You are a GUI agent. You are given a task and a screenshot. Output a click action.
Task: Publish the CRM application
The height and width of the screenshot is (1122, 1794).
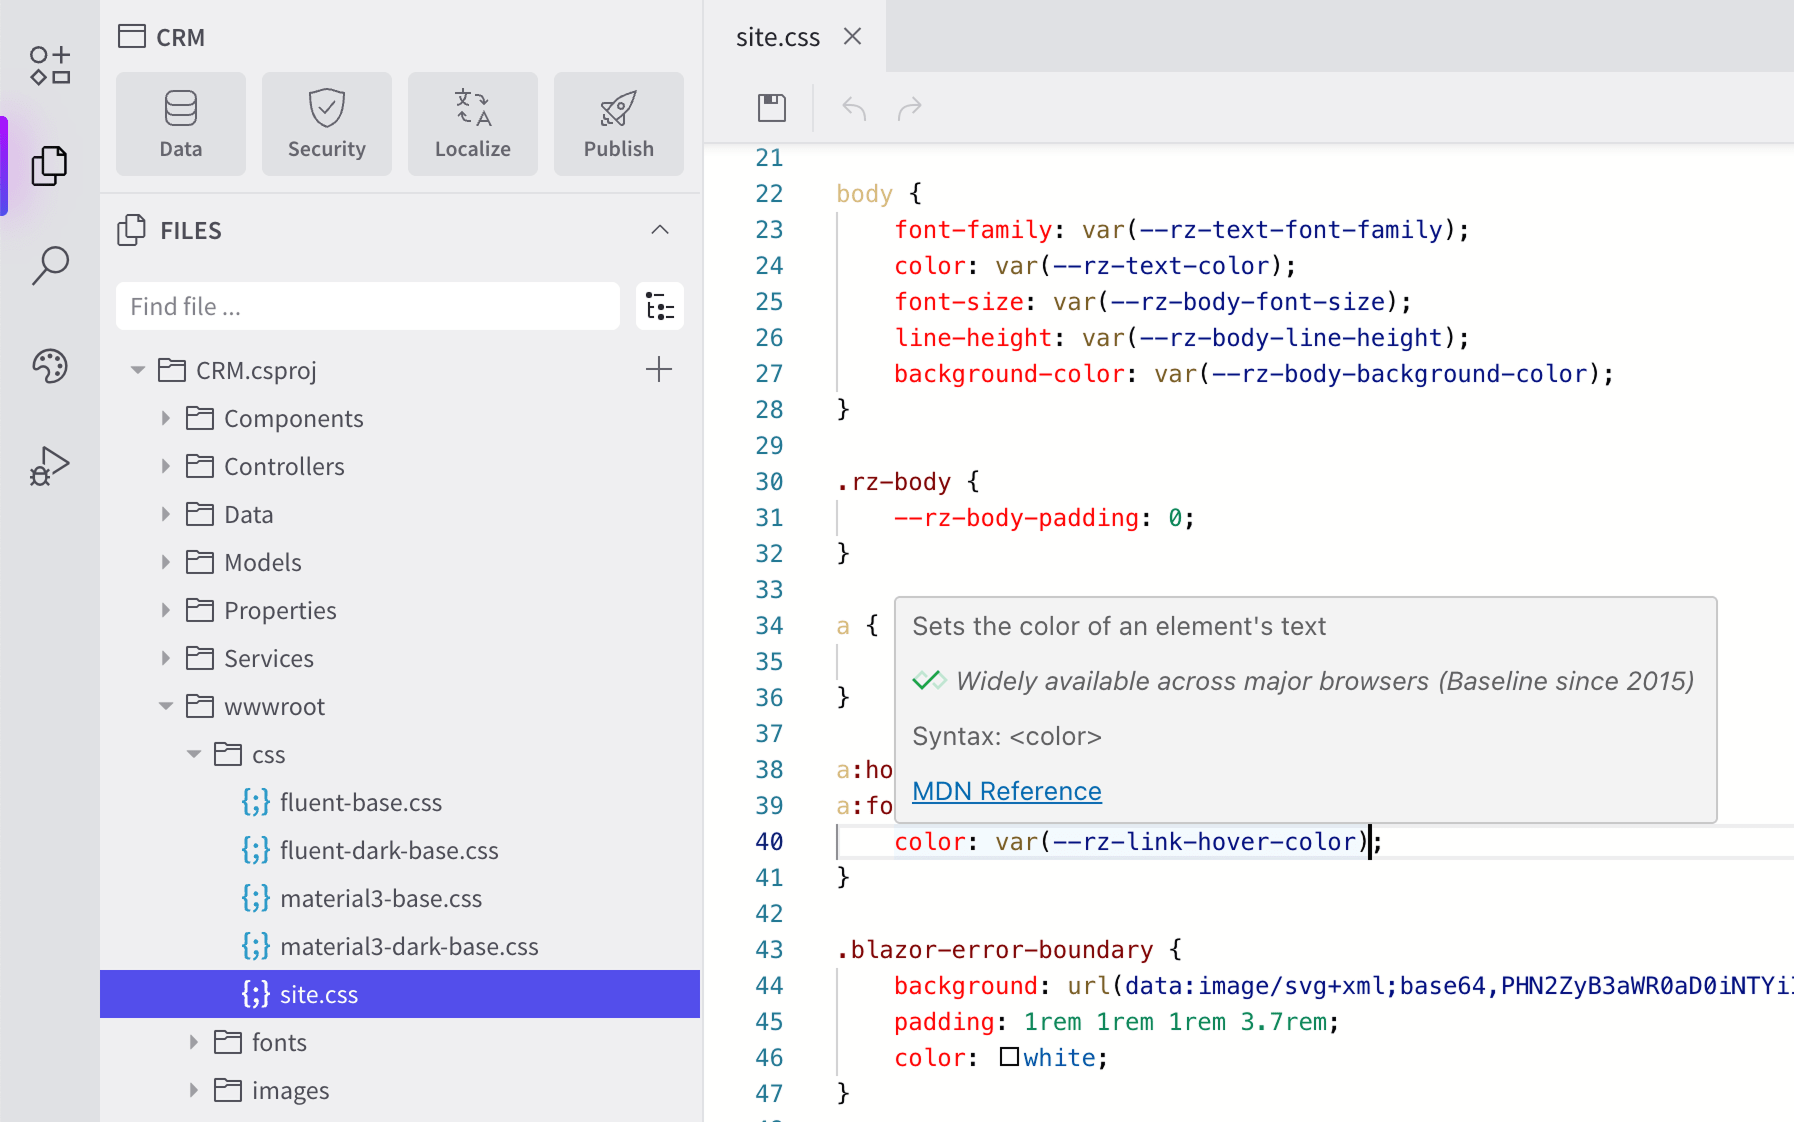coord(618,123)
